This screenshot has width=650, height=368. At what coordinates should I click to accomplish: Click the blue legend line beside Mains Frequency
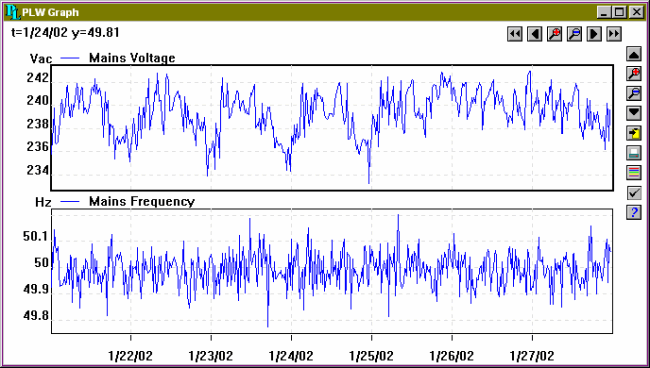tap(70, 202)
